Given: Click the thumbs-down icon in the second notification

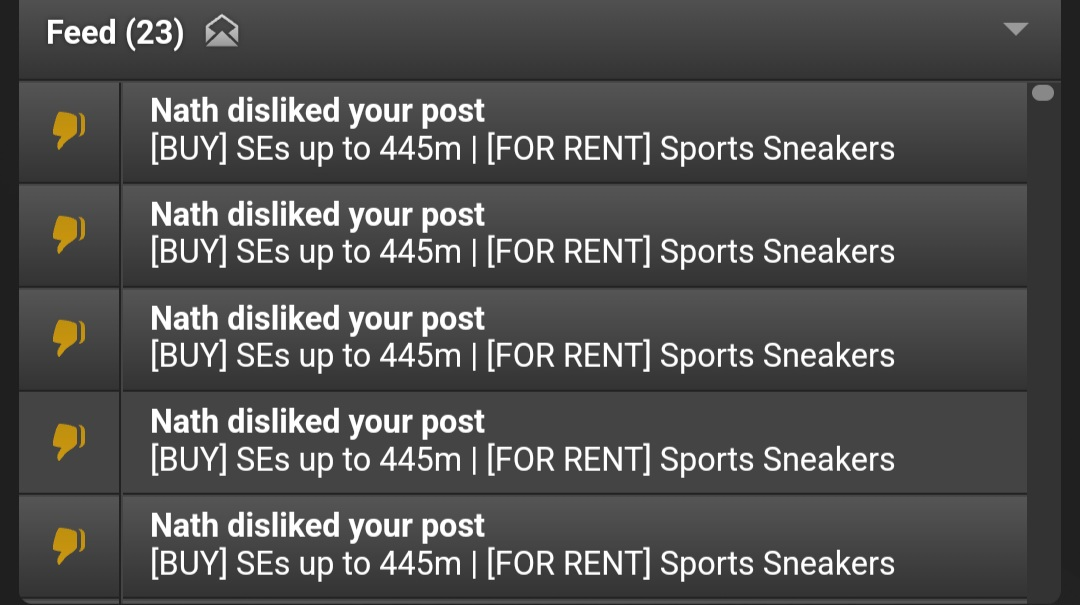Looking at the screenshot, I should click(x=69, y=234).
